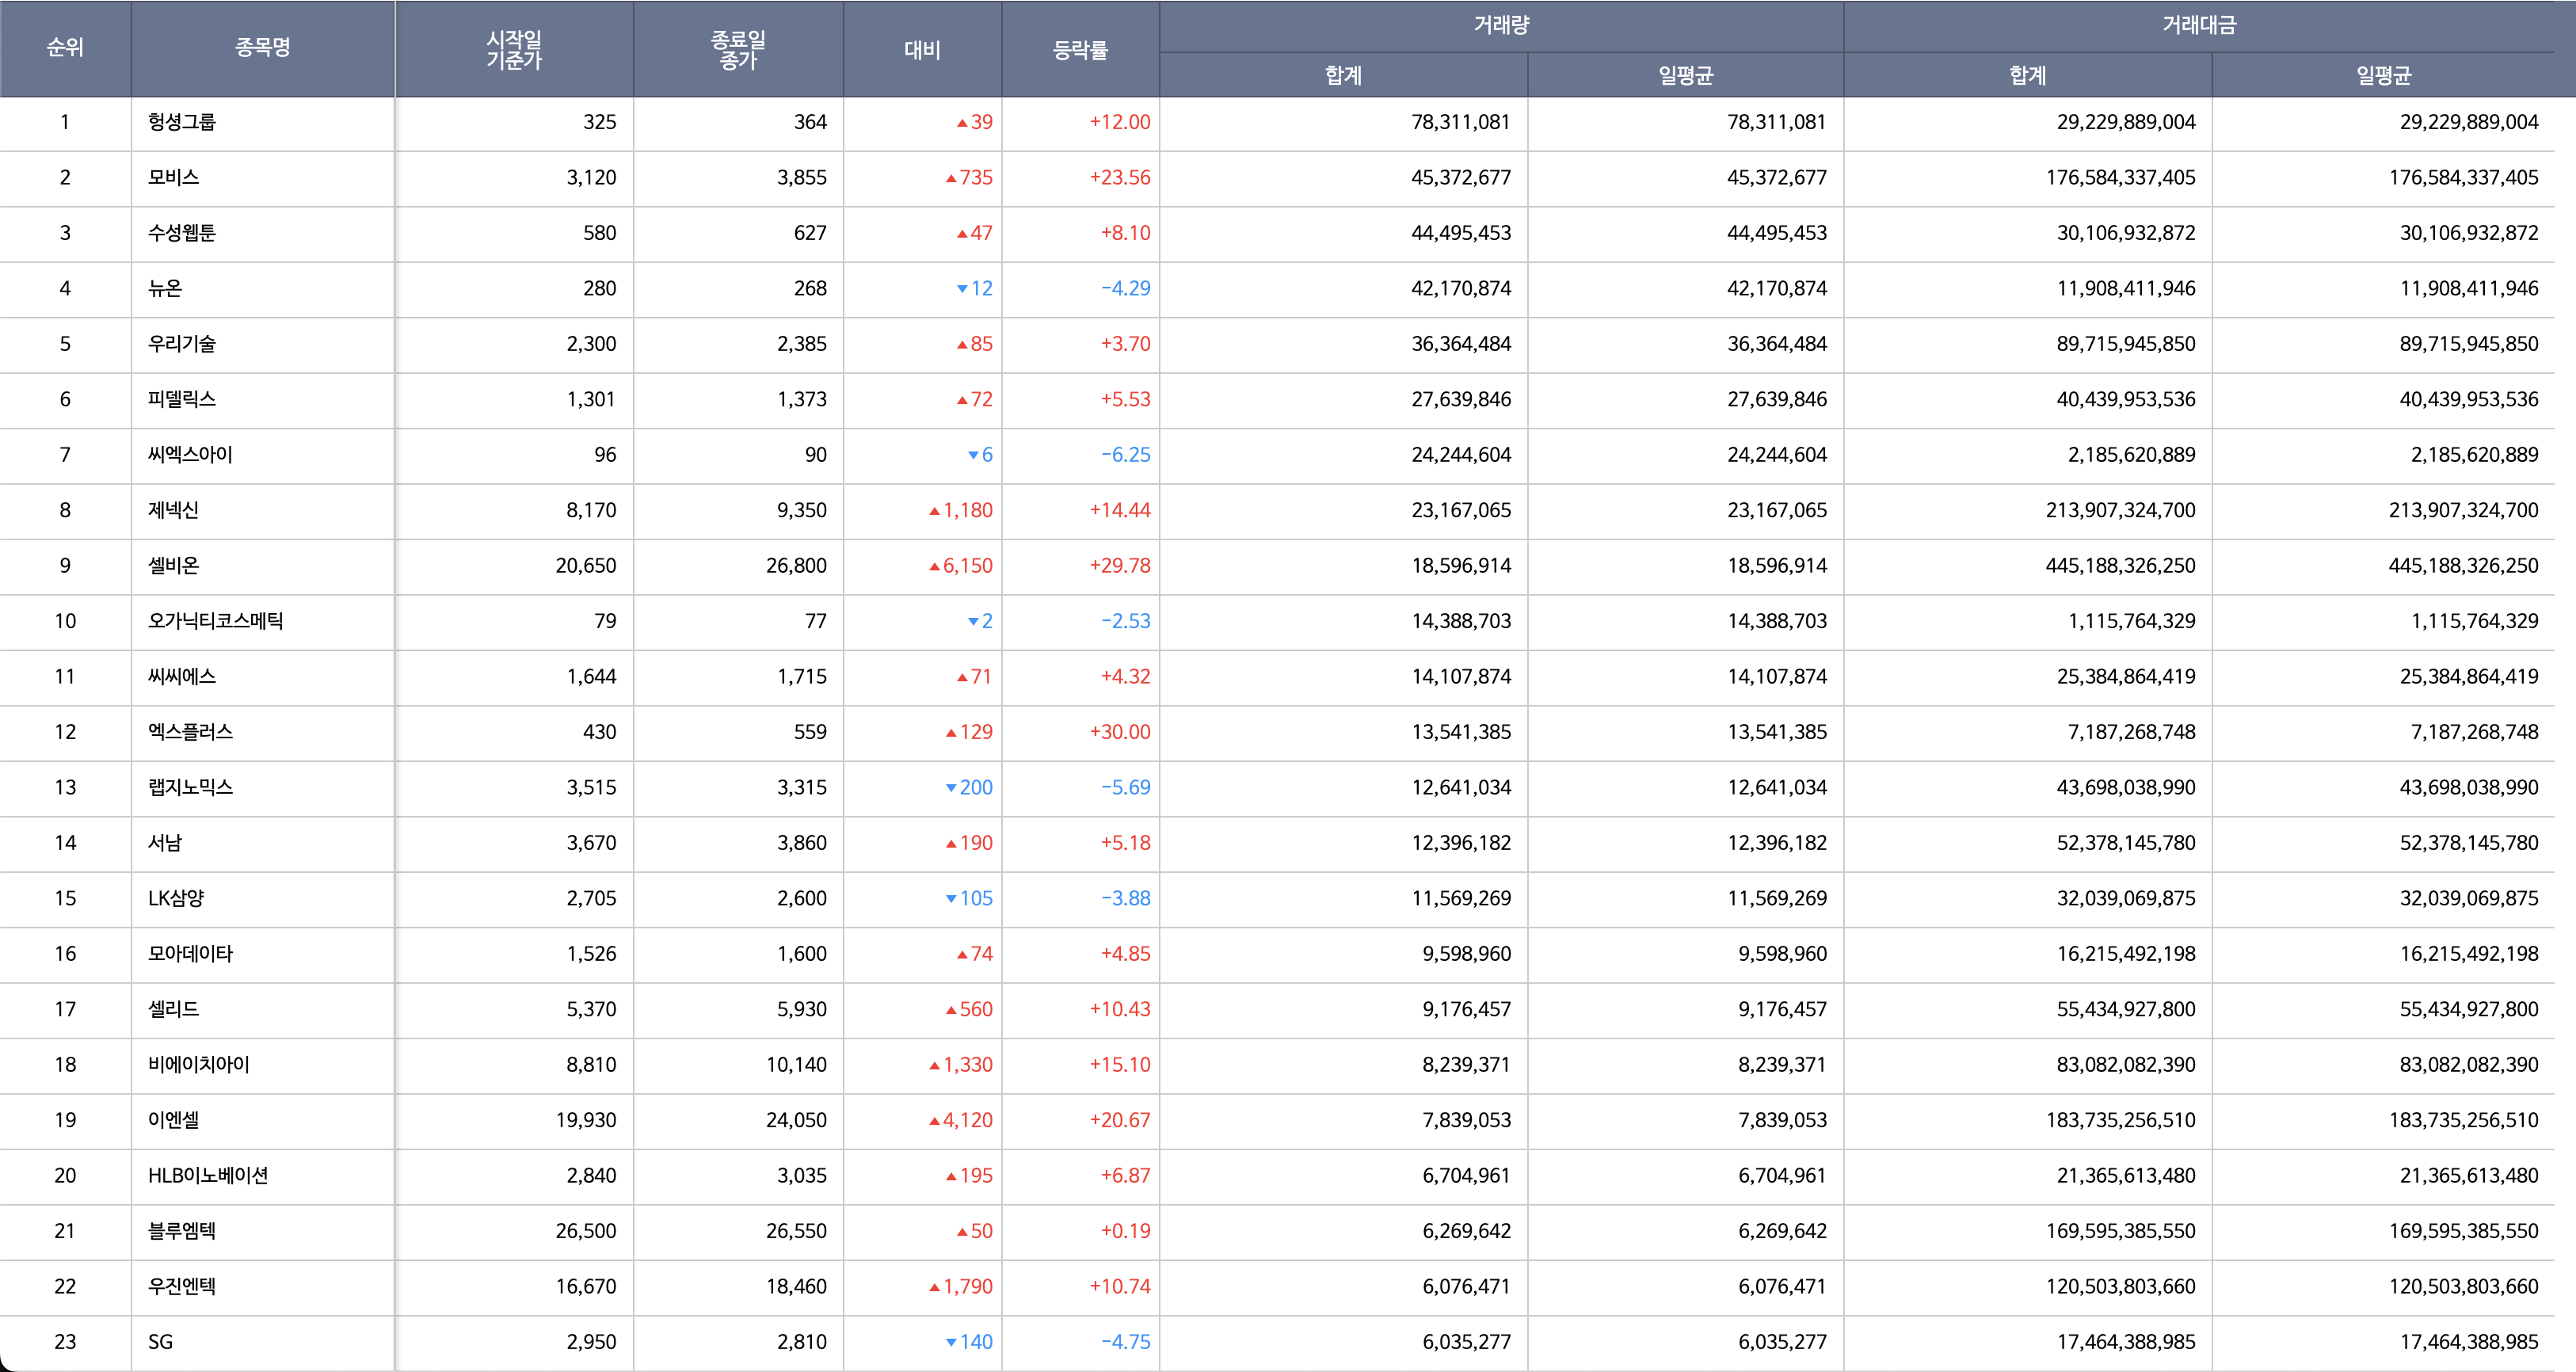Click 엑스플러스 change rate +30.00
This screenshot has width=2576, height=1372.
pos(1120,732)
